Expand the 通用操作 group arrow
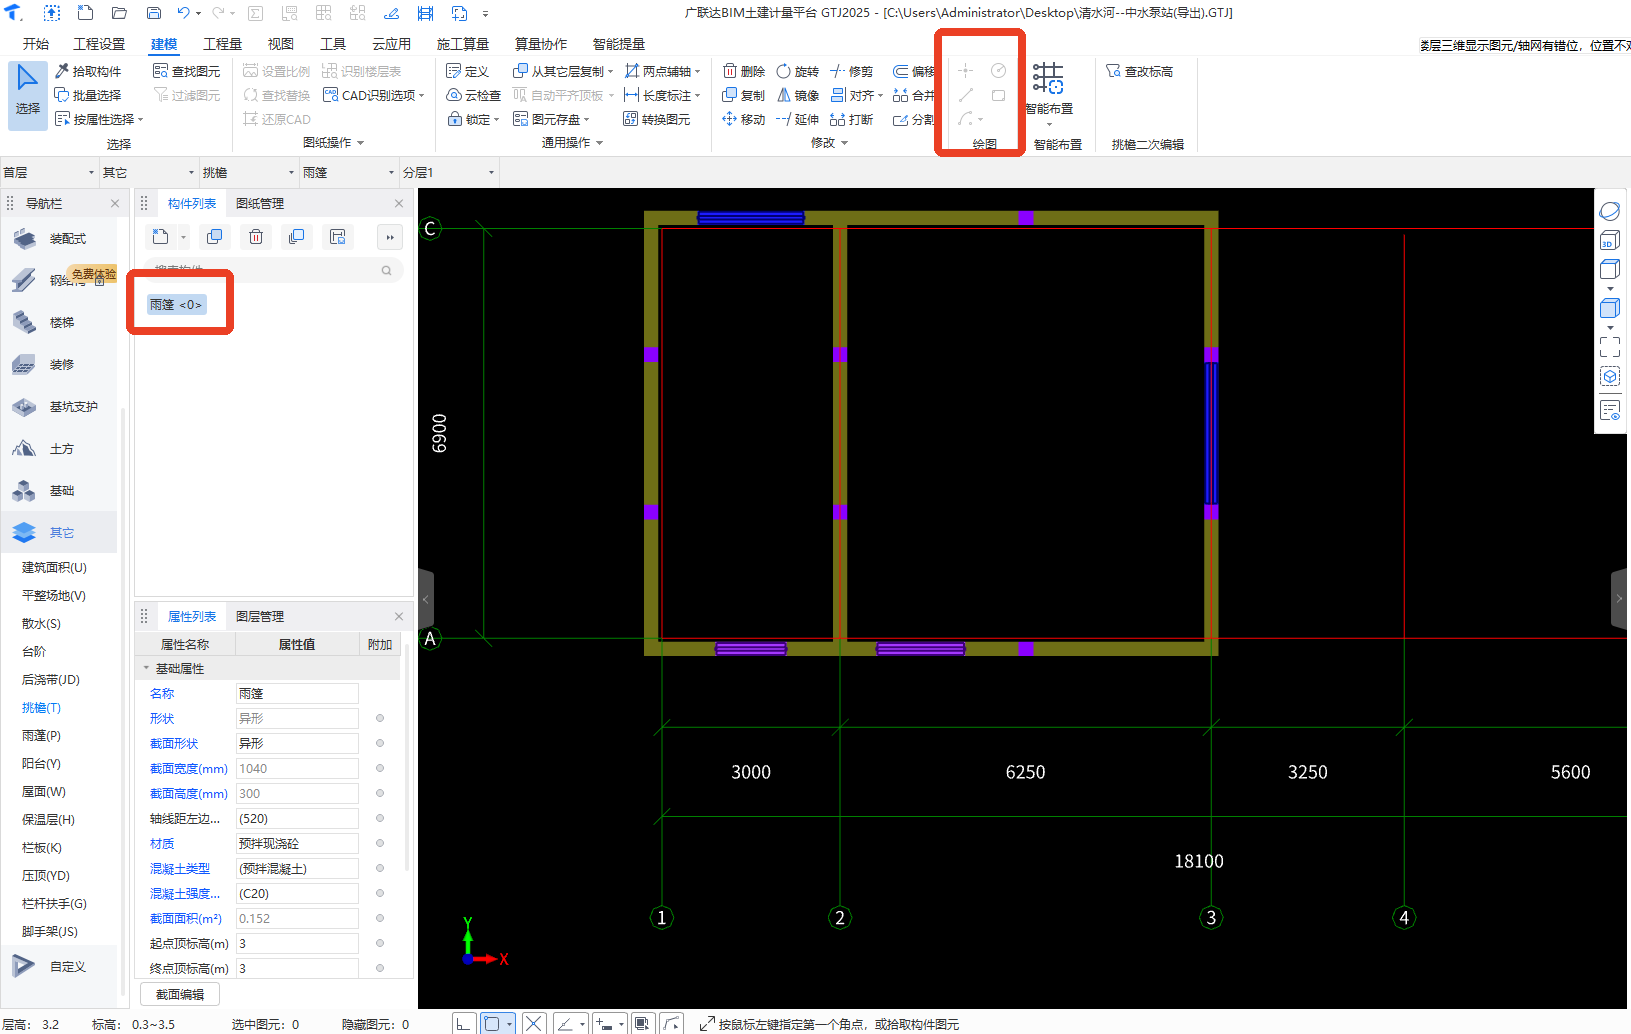Screen dimensions: 1631x1034 coord(600,143)
